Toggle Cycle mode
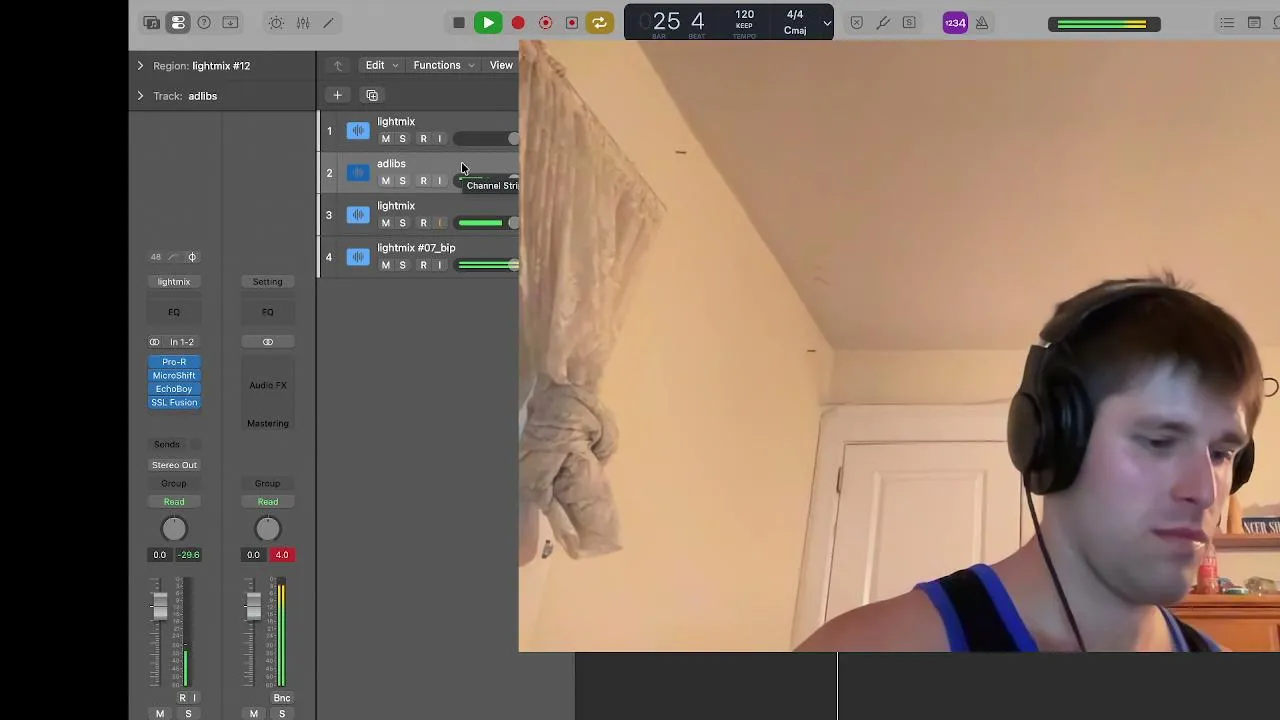Screen dimensions: 1280x720 [x=599, y=23]
